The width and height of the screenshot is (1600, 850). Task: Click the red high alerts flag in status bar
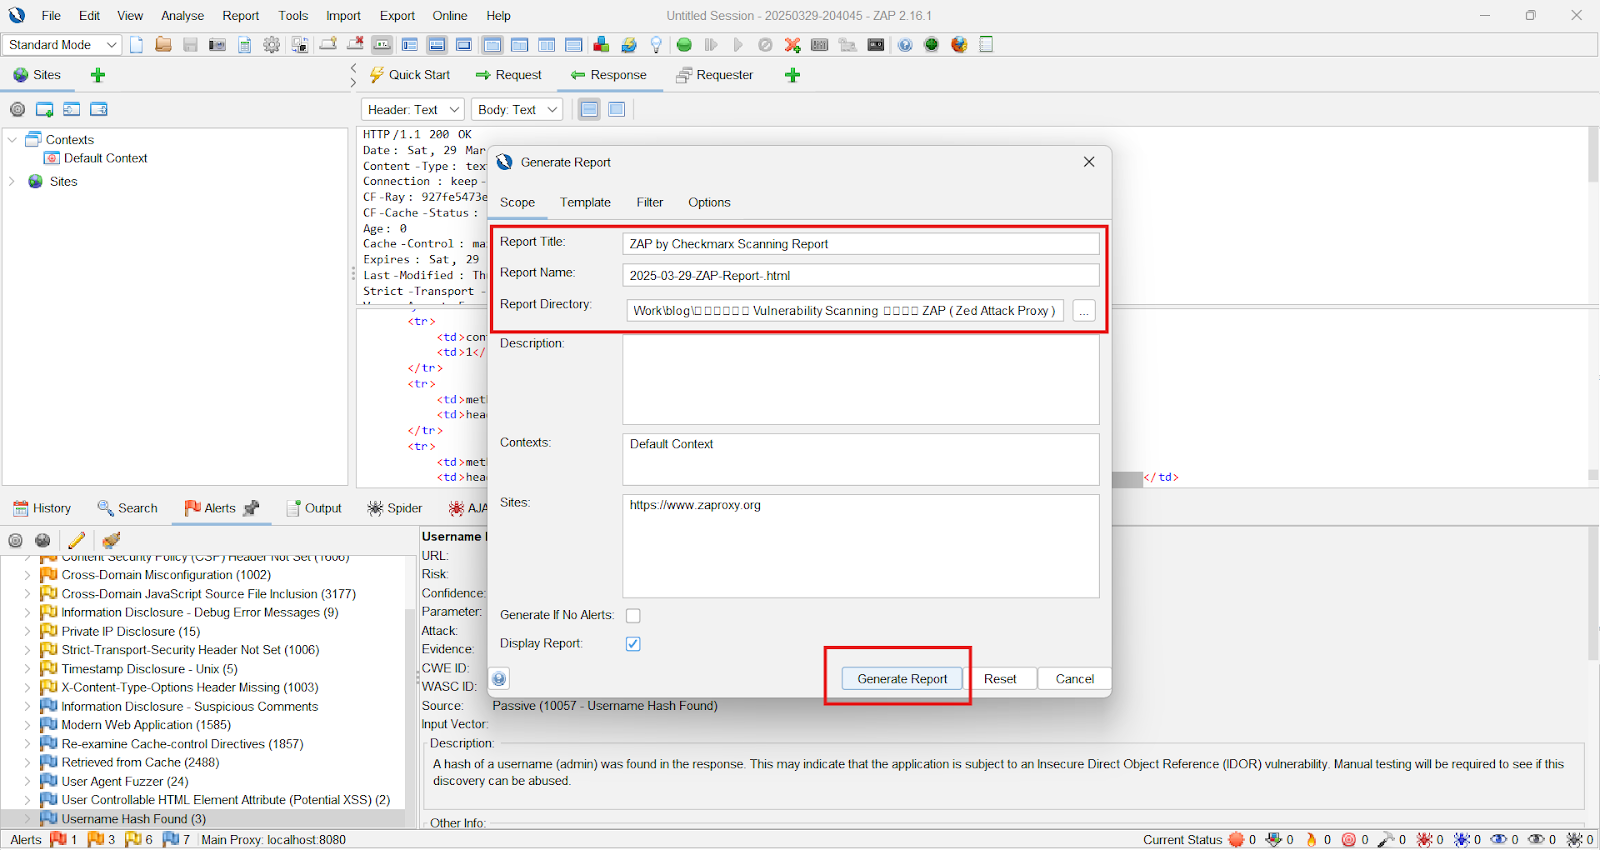58,839
